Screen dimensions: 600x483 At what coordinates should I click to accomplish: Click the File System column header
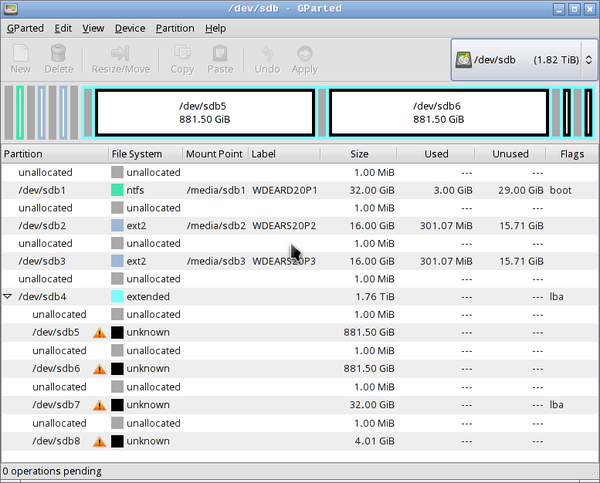(145, 154)
